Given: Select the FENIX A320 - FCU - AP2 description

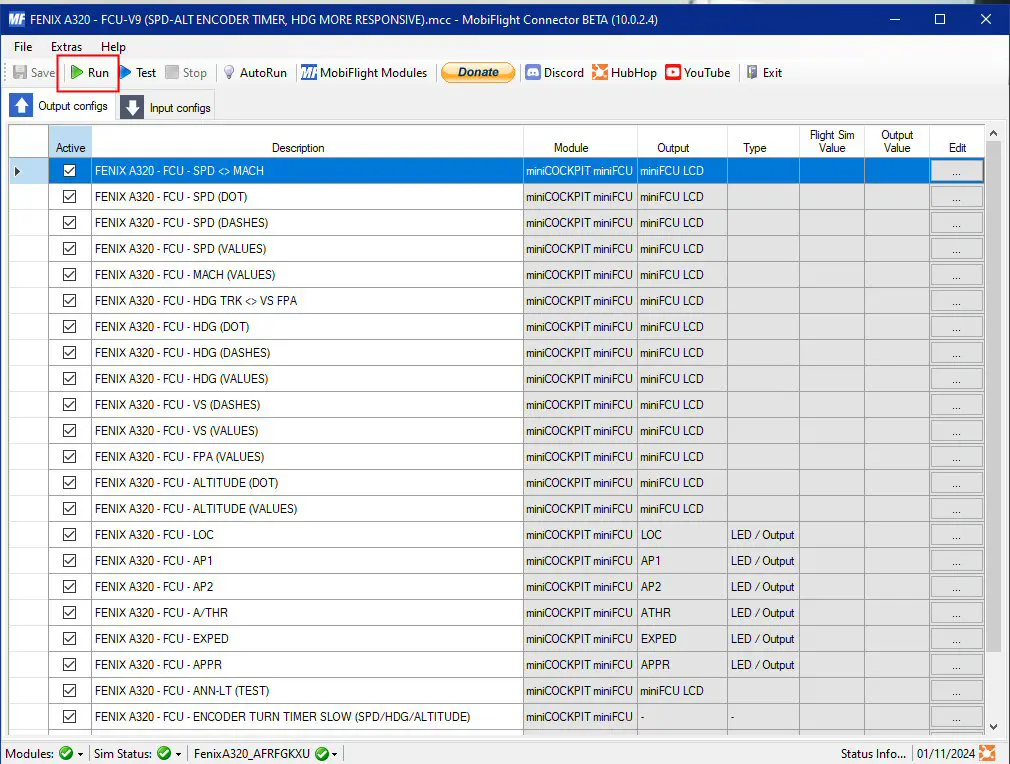Looking at the screenshot, I should [307, 586].
